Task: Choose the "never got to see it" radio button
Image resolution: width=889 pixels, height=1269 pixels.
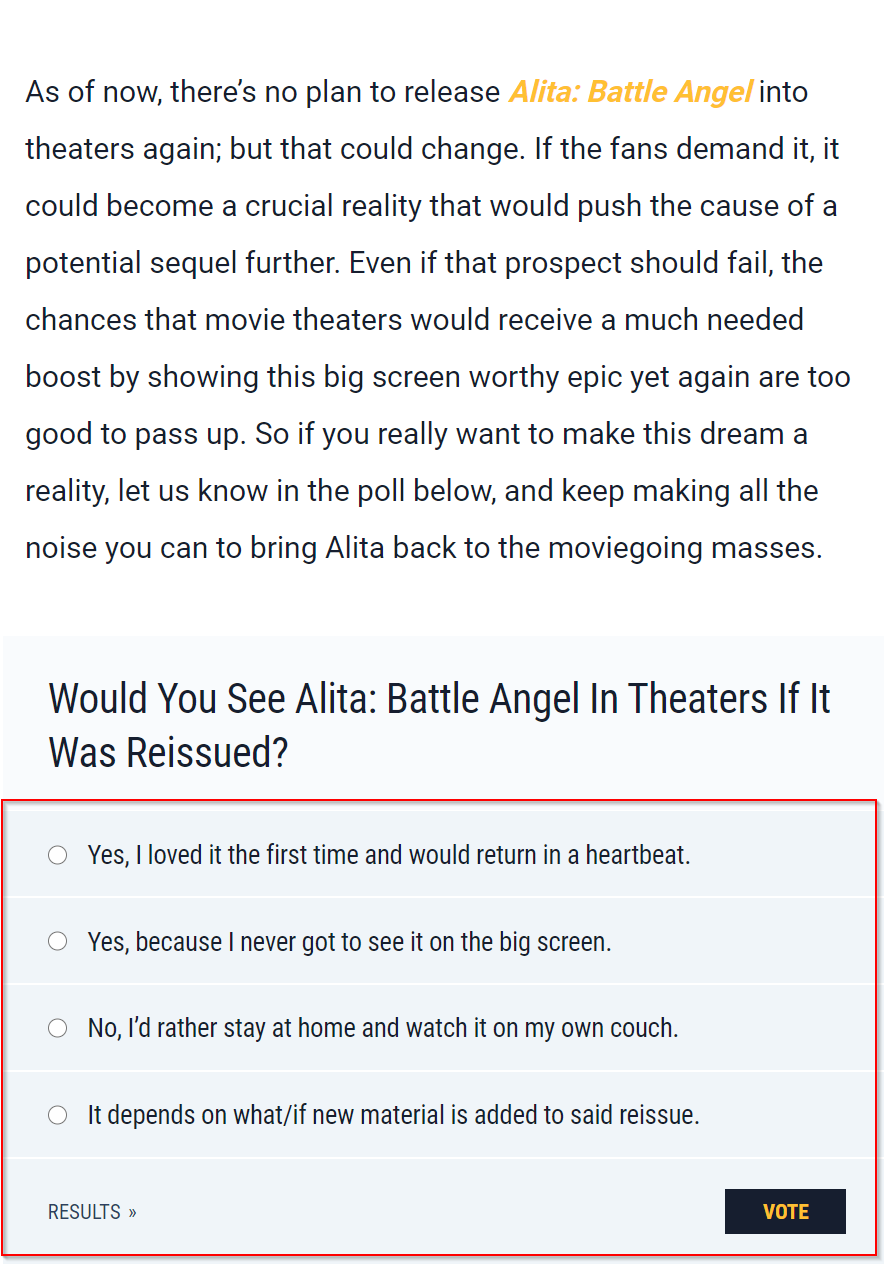Action: [x=58, y=941]
